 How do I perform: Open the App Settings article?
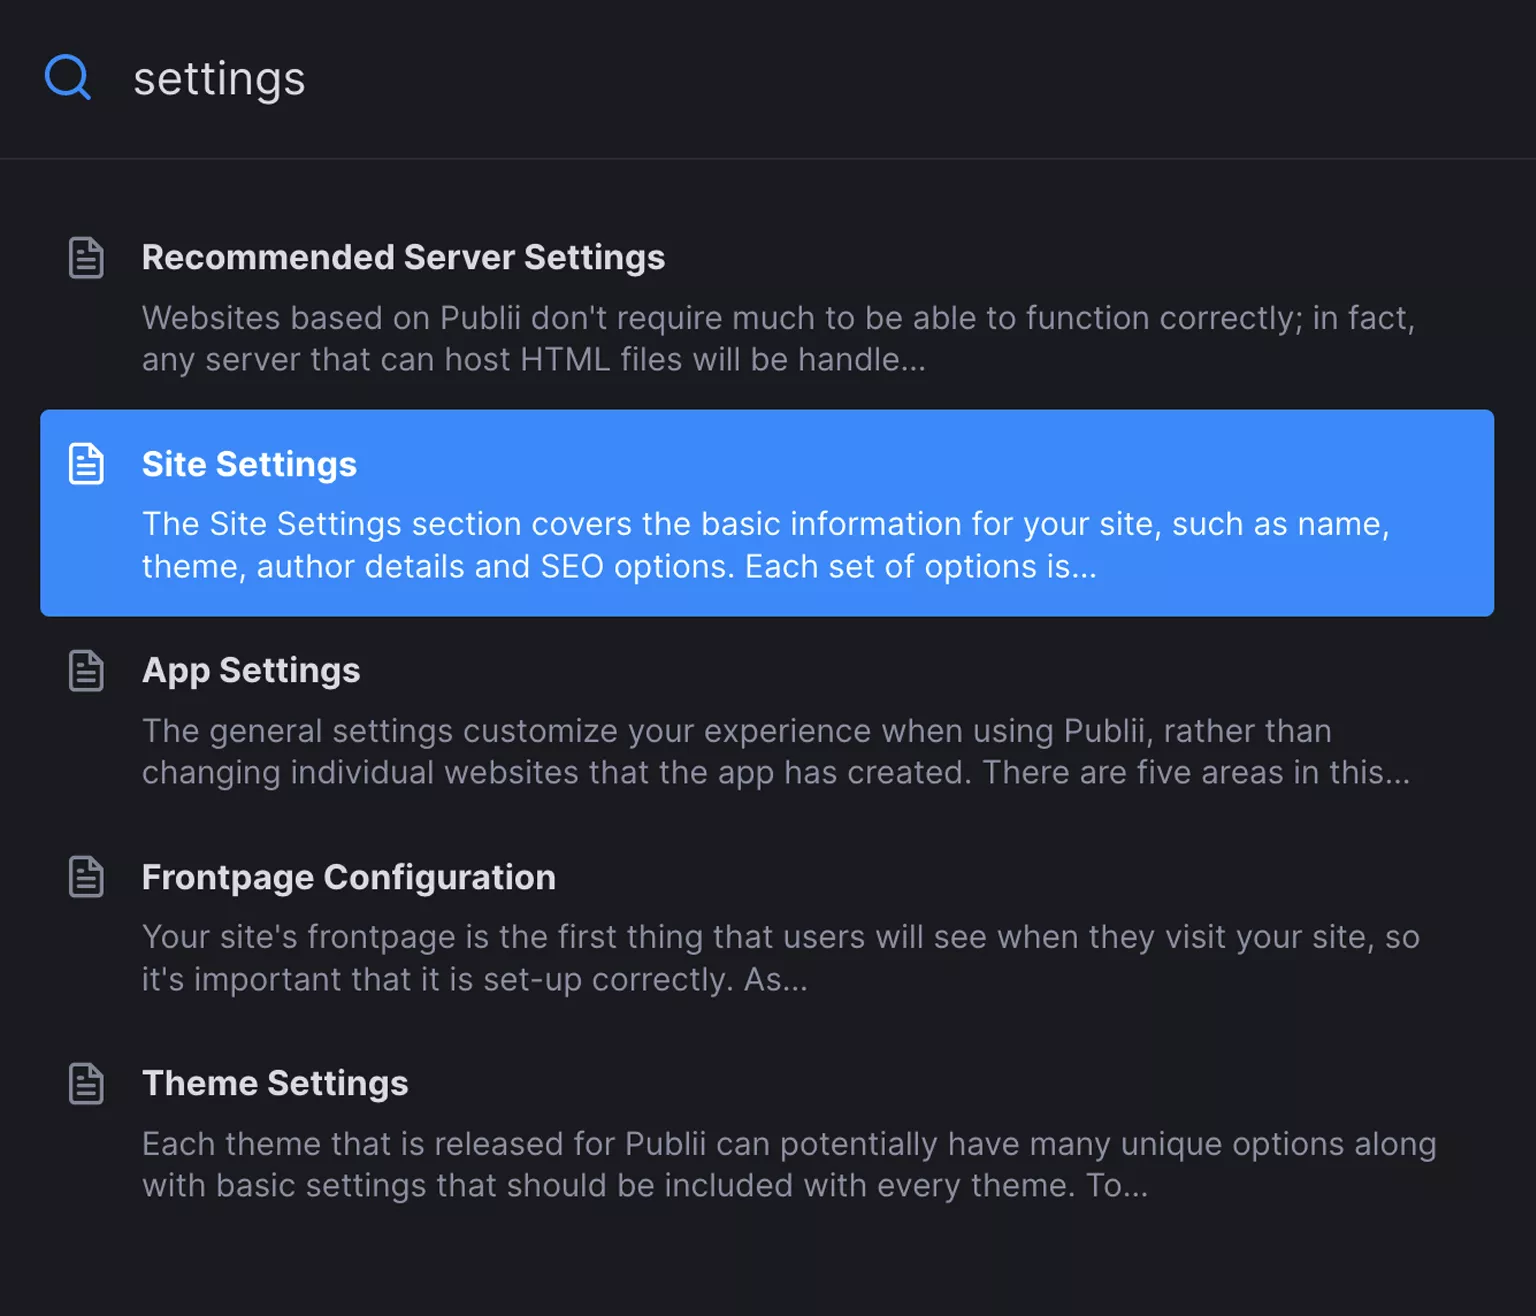(251, 670)
